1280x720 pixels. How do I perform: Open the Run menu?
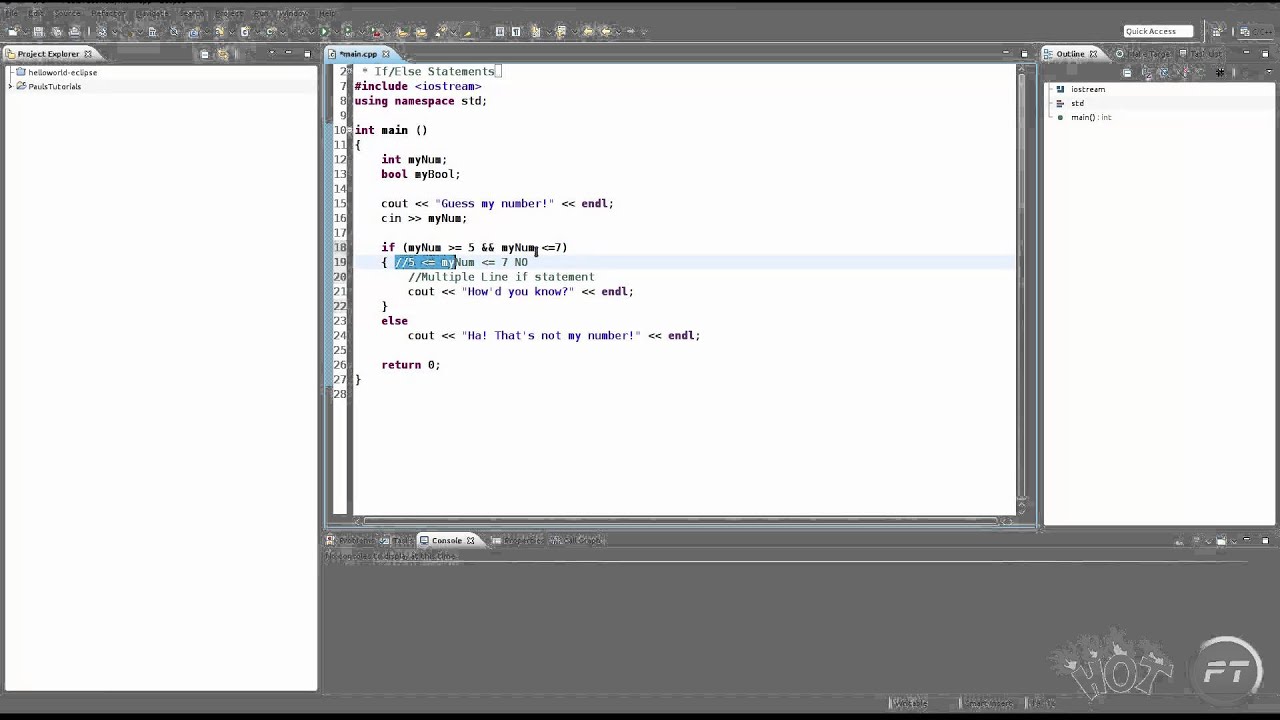(x=261, y=13)
